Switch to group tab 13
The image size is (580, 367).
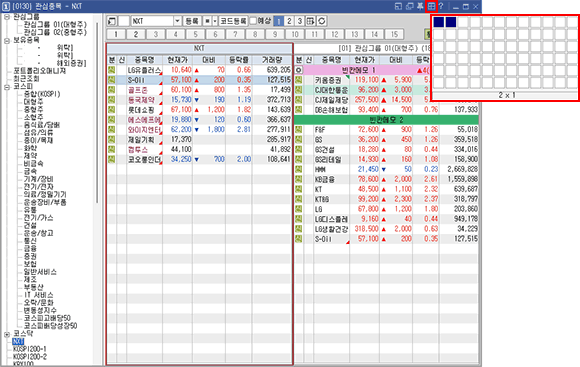(x=354, y=34)
